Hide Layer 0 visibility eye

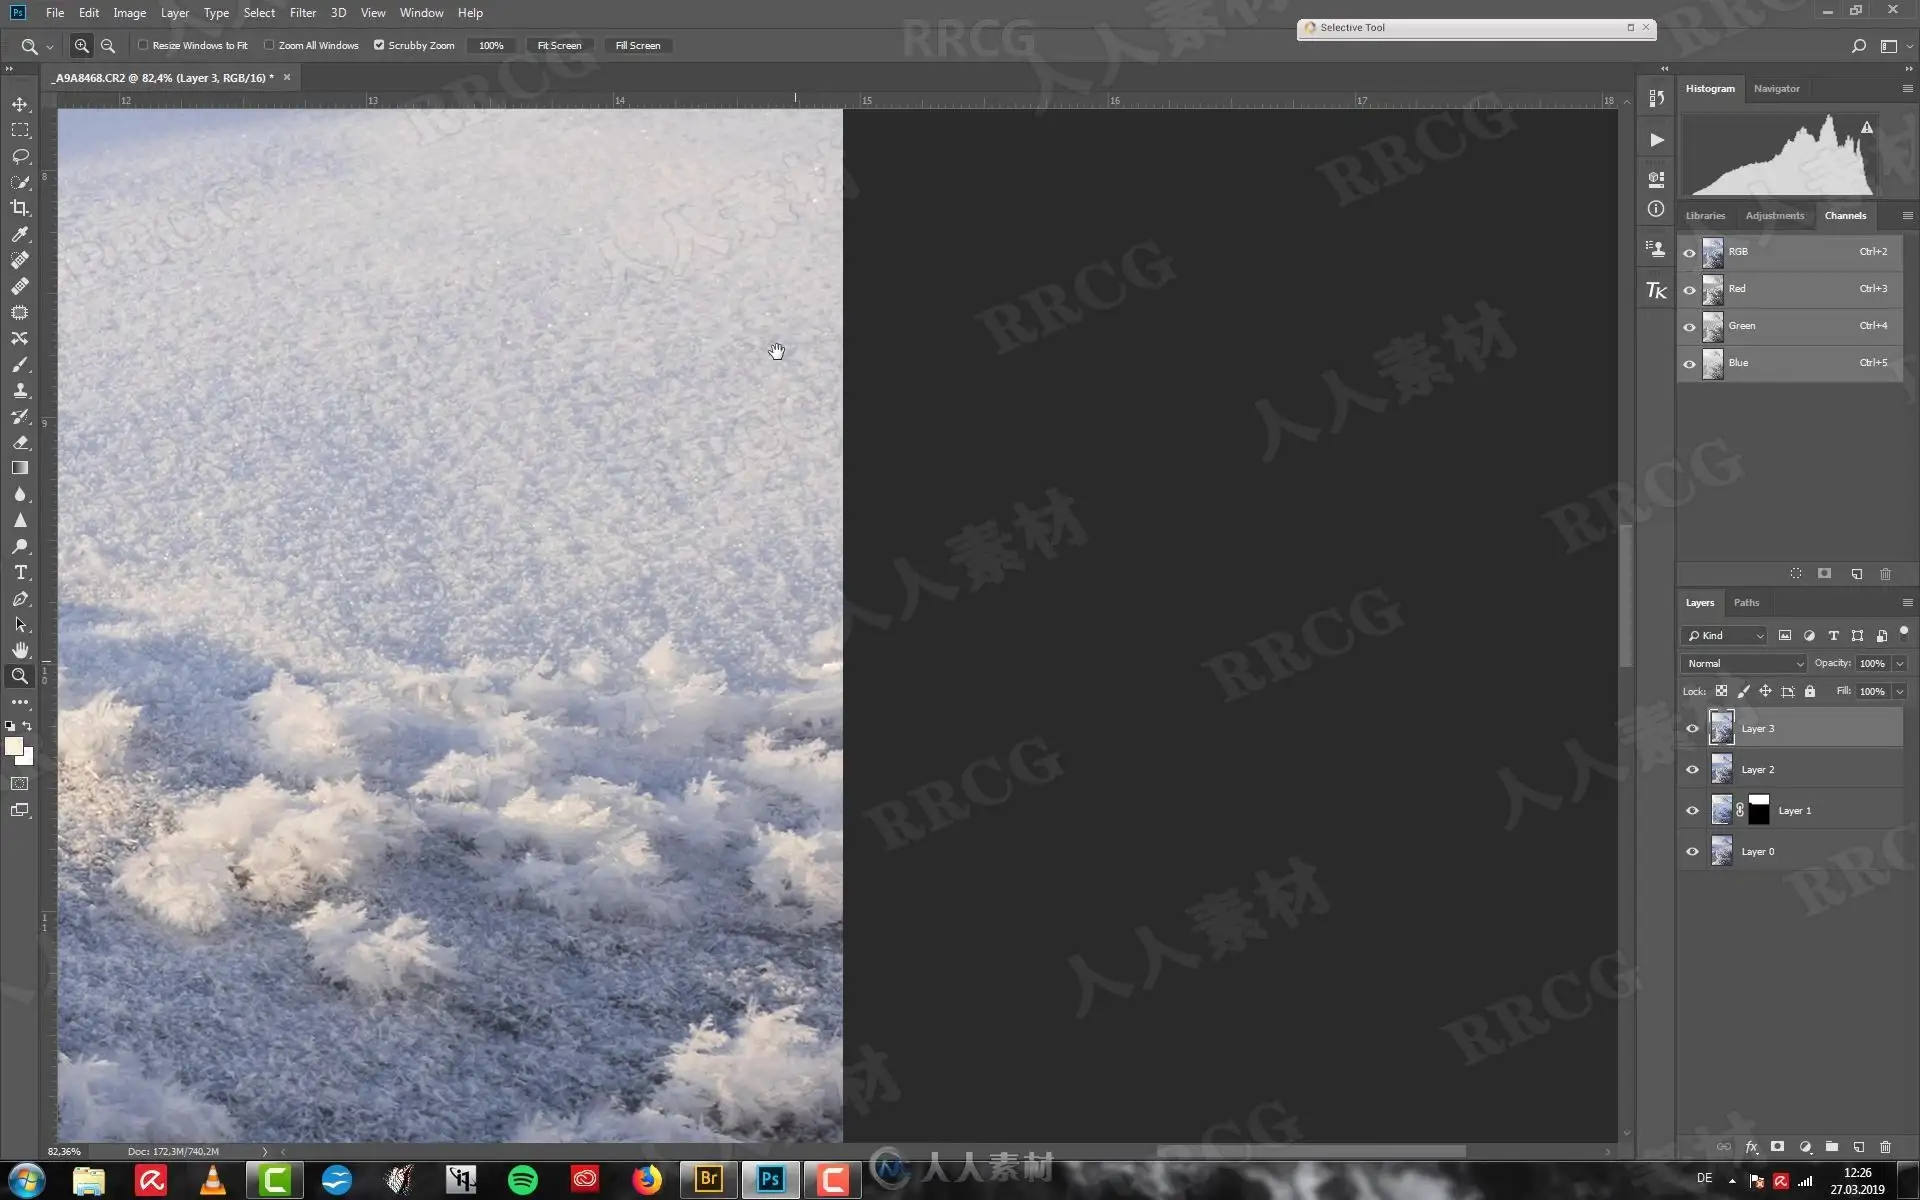pos(1692,851)
